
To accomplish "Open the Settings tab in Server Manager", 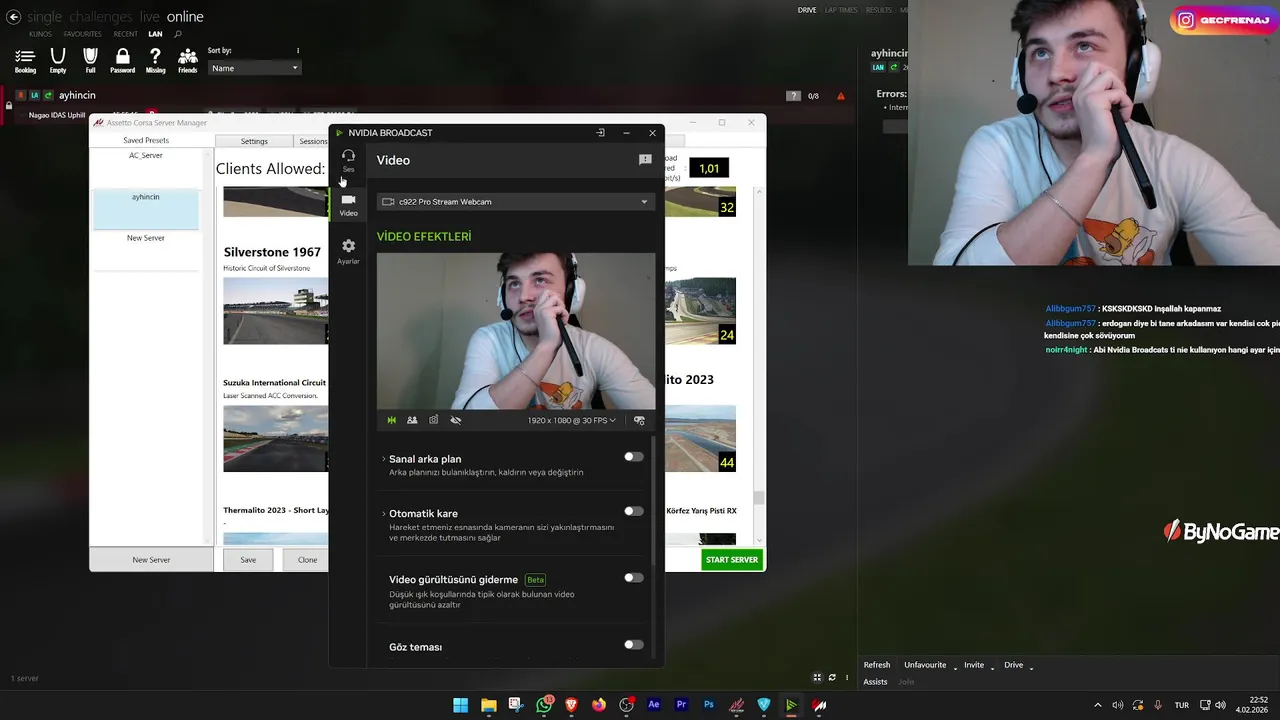I will (254, 141).
